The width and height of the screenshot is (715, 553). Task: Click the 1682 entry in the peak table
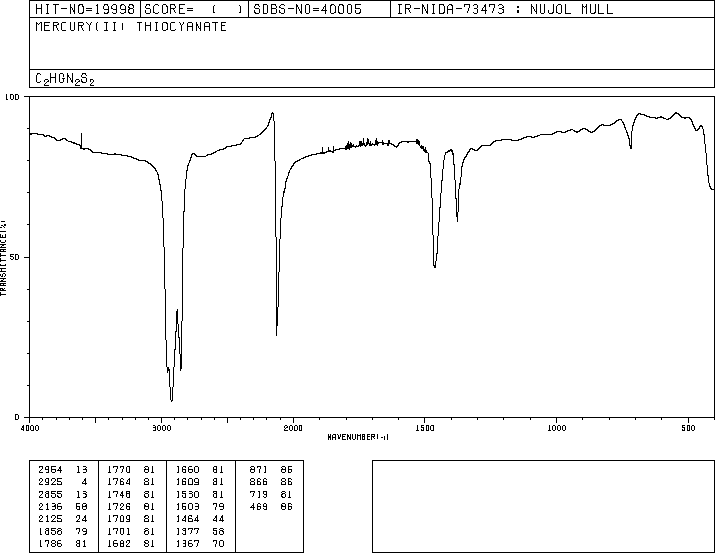(x=119, y=543)
